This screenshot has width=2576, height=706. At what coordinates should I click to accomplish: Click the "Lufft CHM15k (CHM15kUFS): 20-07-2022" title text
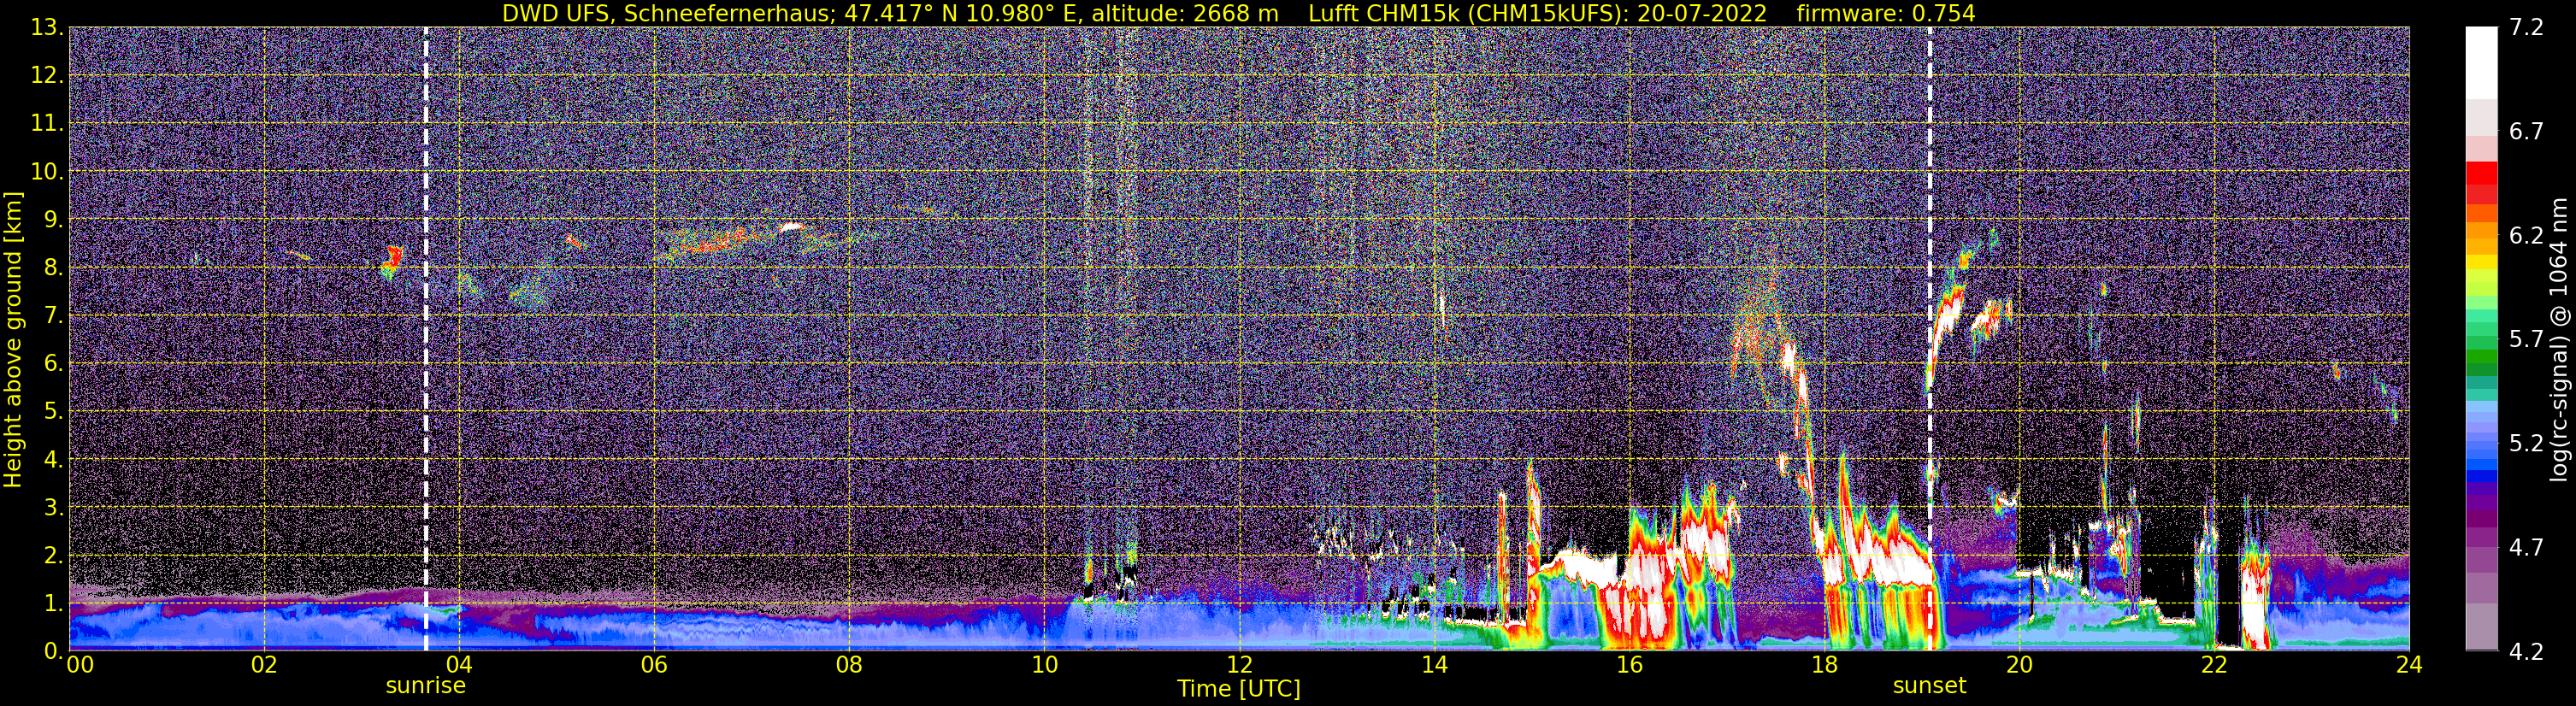(x=1537, y=13)
